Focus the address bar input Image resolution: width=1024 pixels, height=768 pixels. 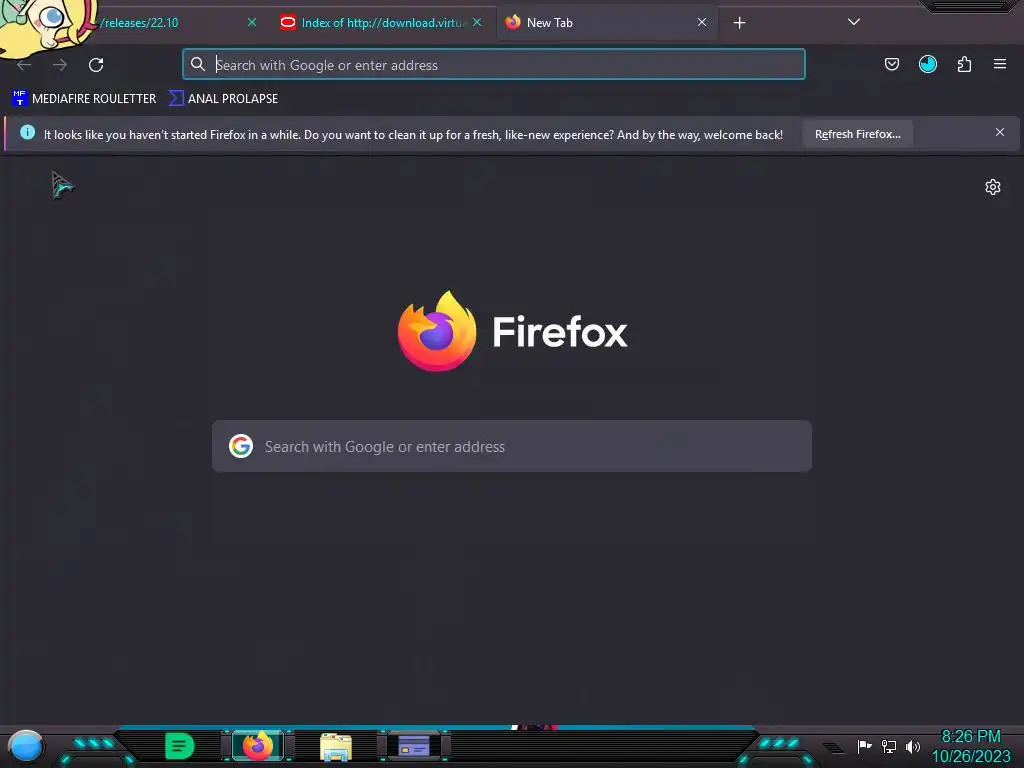494,65
